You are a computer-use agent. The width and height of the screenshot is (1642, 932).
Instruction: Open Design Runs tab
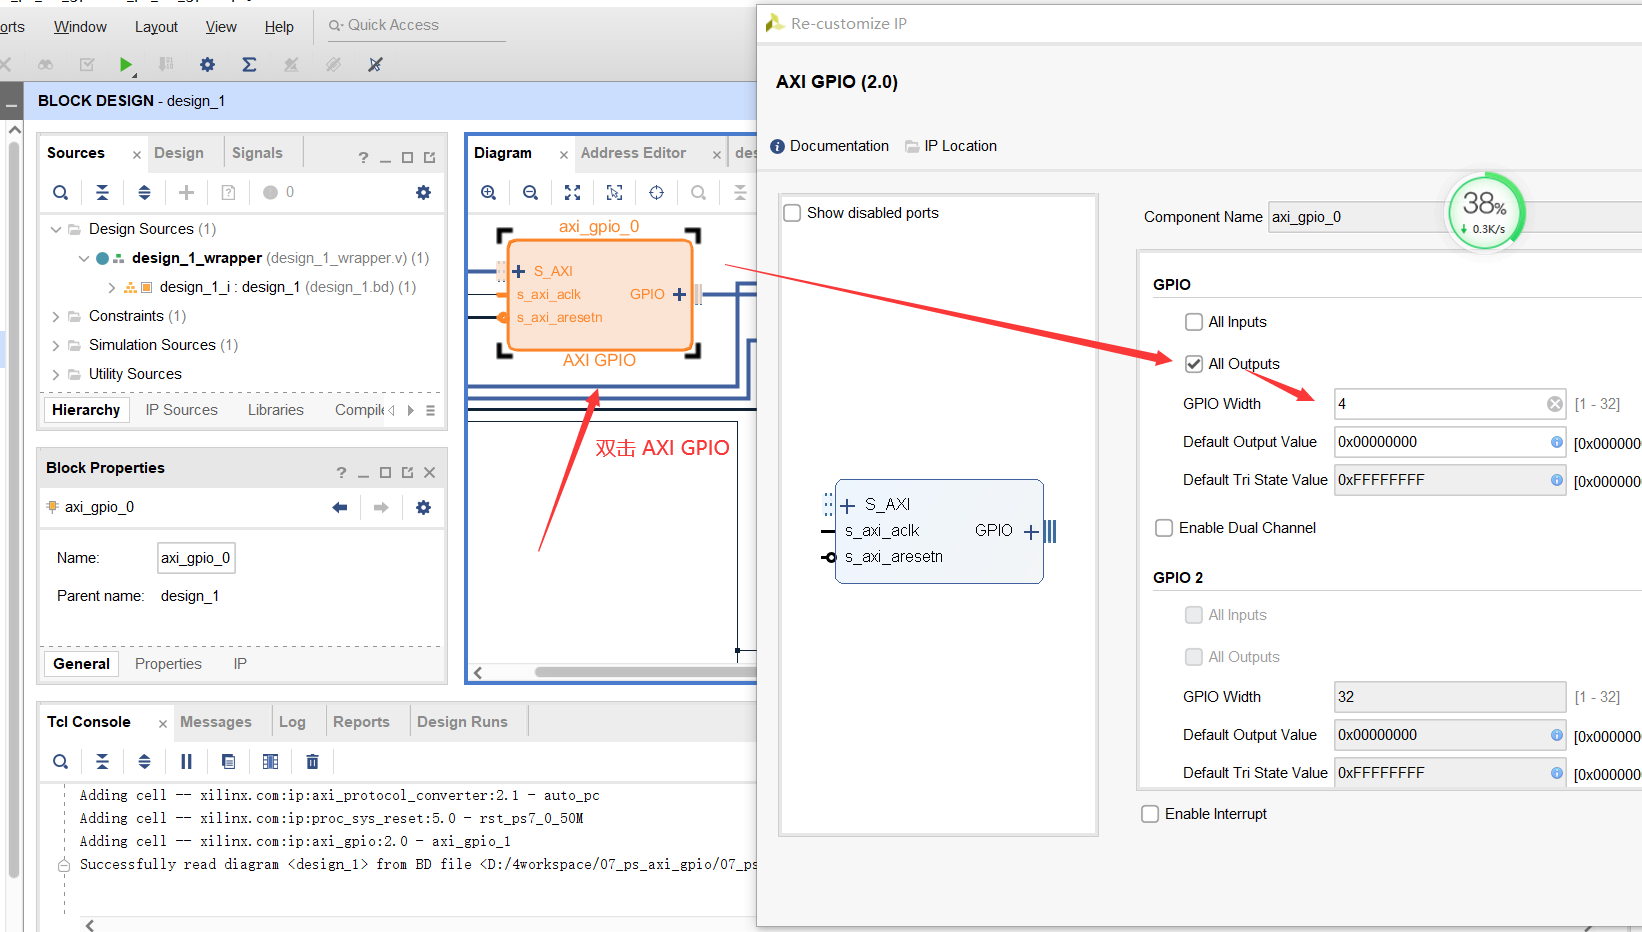coord(462,722)
